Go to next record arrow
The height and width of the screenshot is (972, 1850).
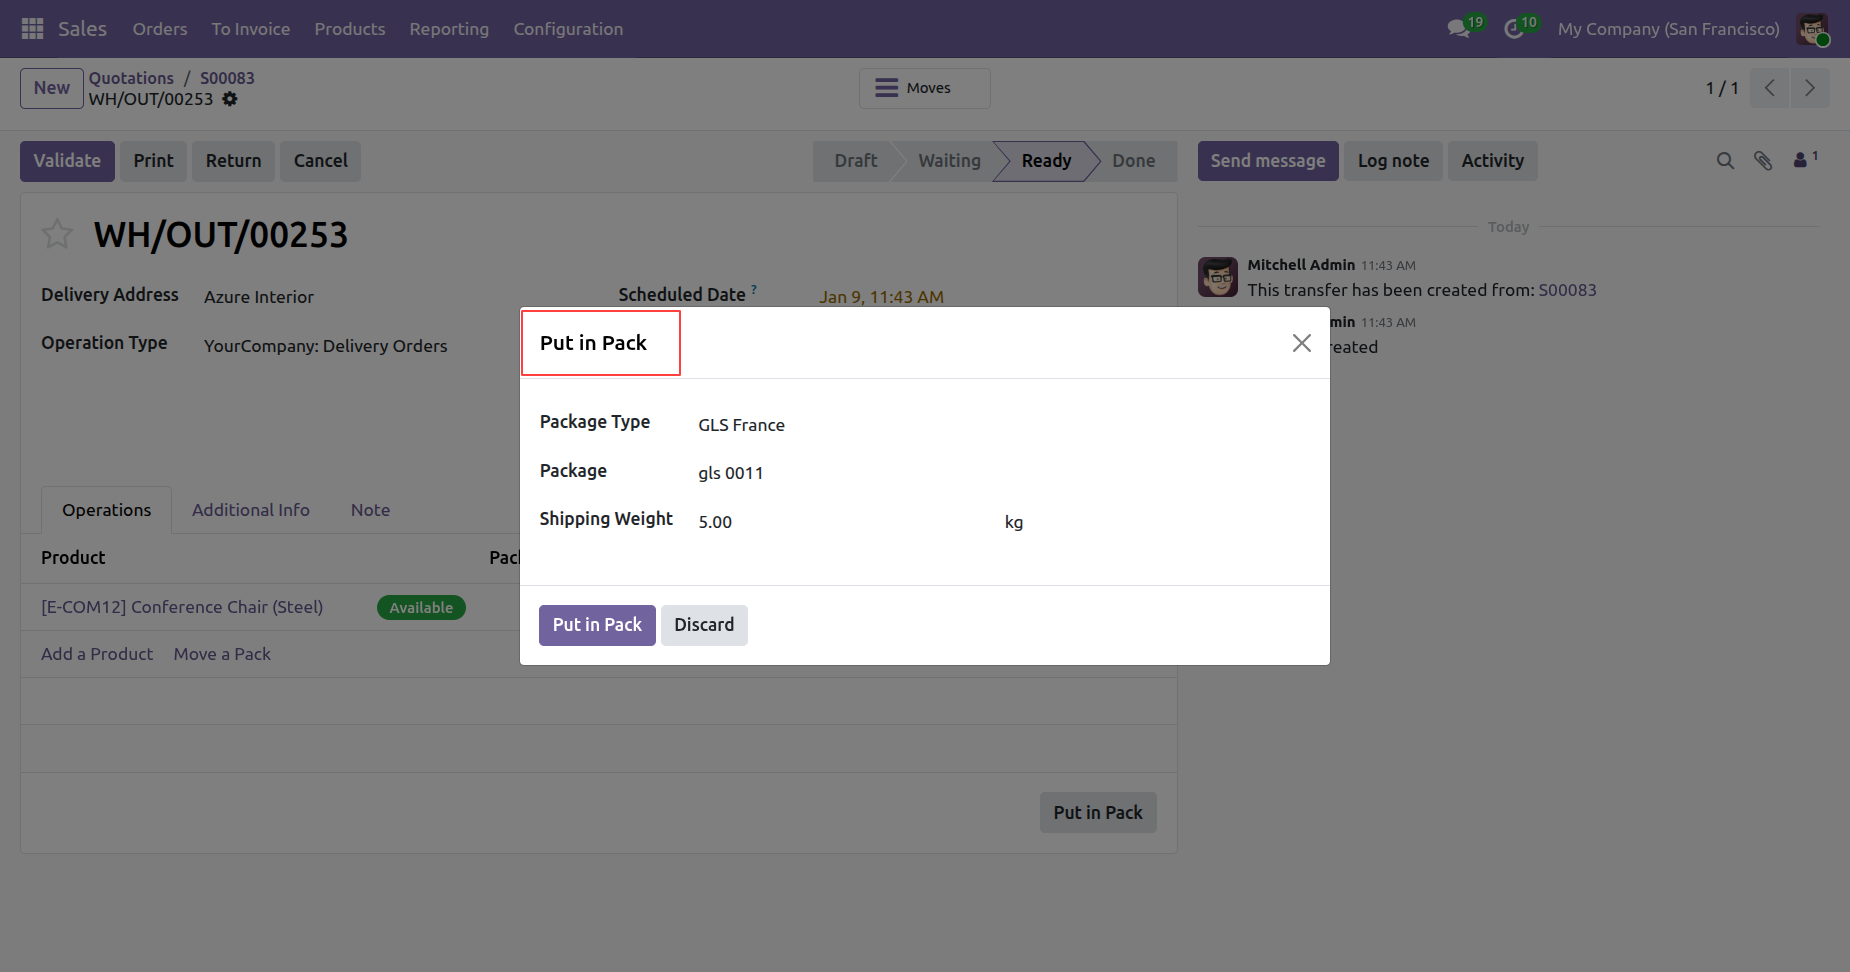click(1810, 88)
